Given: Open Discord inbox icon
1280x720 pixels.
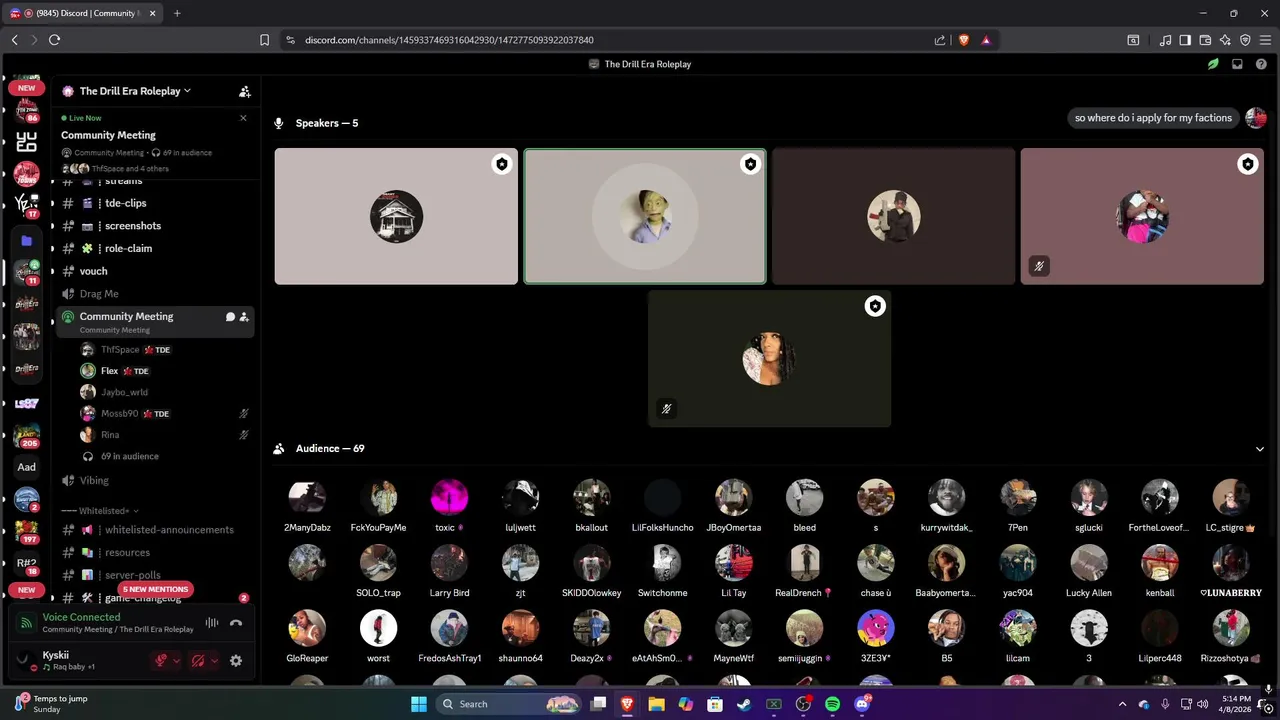Looking at the screenshot, I should (x=1237, y=64).
